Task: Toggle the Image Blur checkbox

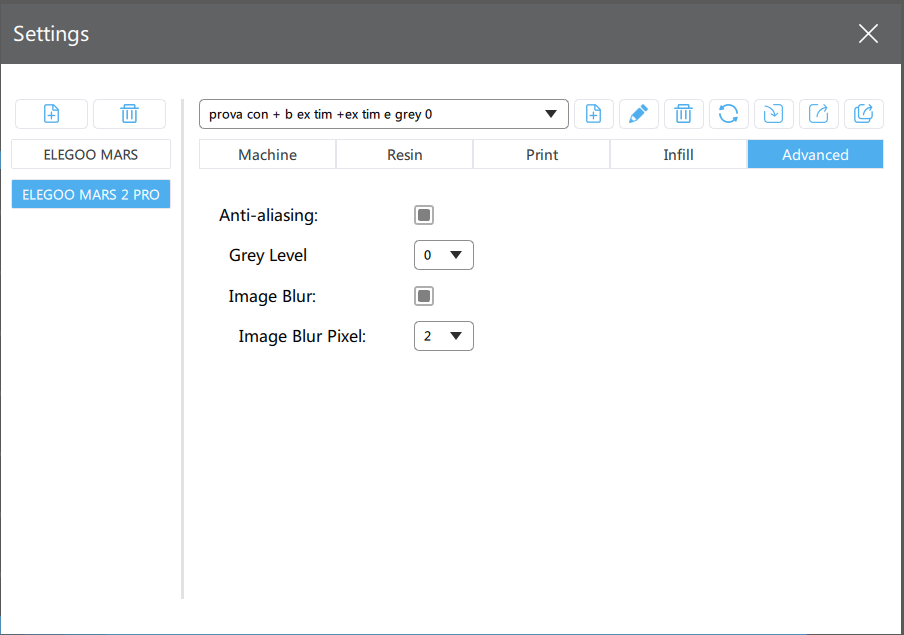Action: (424, 296)
